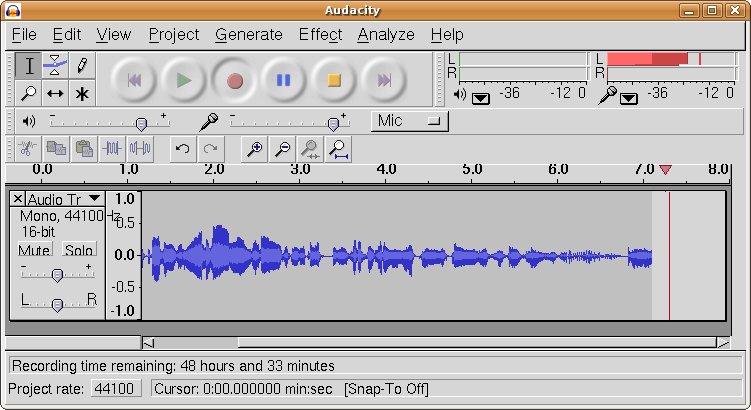This screenshot has height=410, width=751.
Task: Click the Audacity title bar icon
Action: coord(13,10)
